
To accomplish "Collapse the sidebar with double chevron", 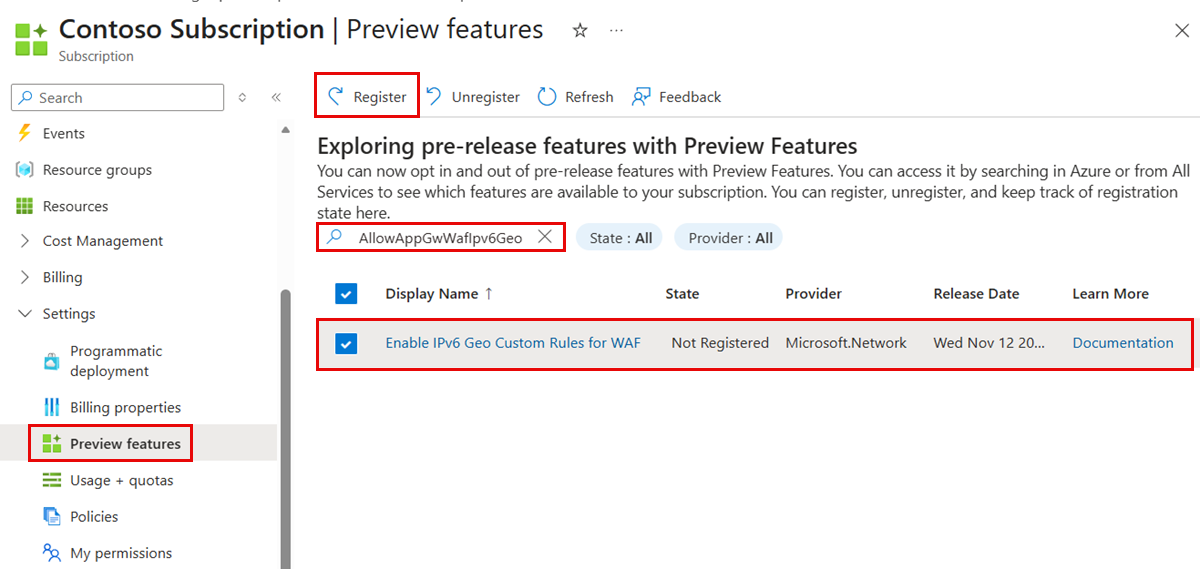I will [x=277, y=97].
